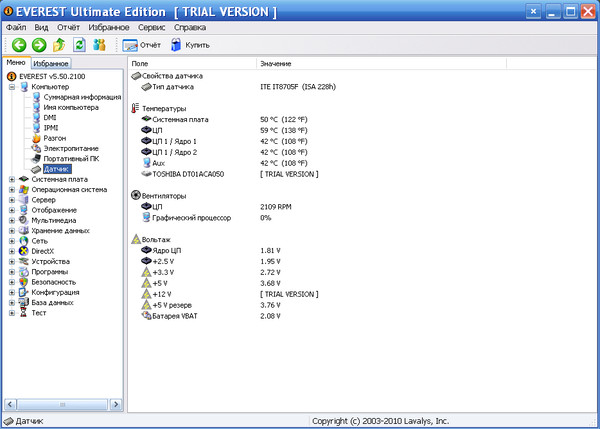Click tree panel scroll right arrow

tap(116, 404)
